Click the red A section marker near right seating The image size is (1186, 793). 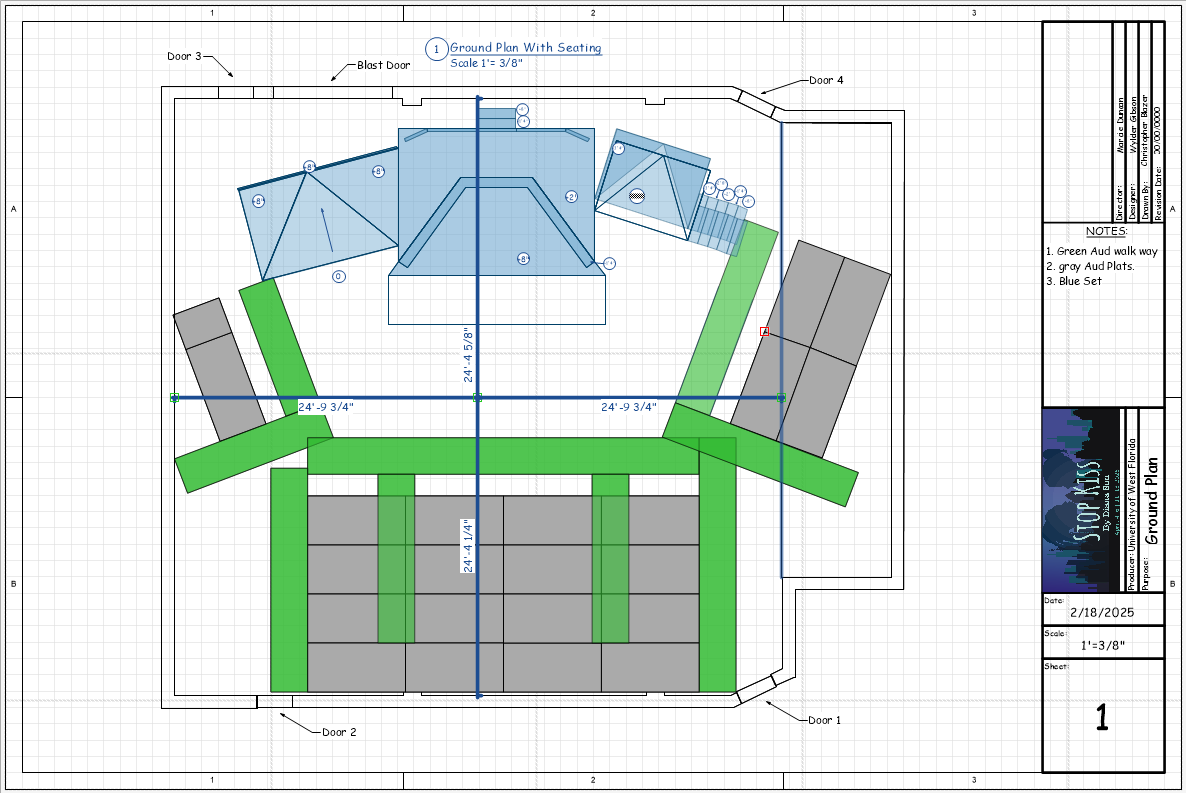pos(764,330)
